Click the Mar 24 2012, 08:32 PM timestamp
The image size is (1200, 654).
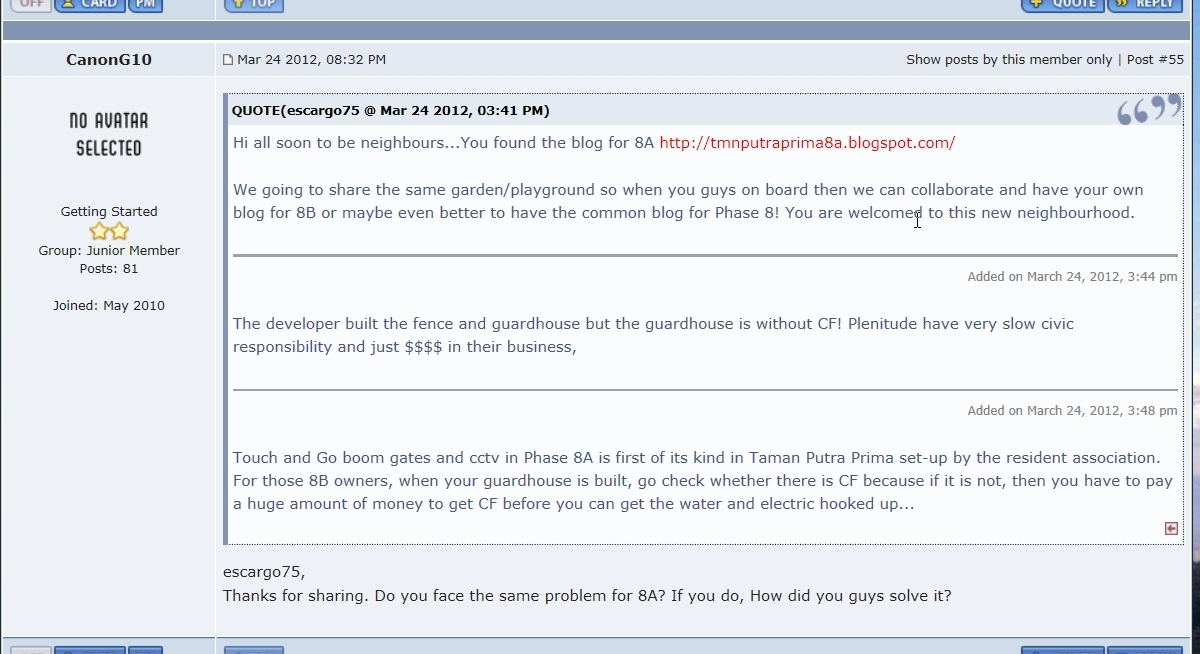pos(311,60)
